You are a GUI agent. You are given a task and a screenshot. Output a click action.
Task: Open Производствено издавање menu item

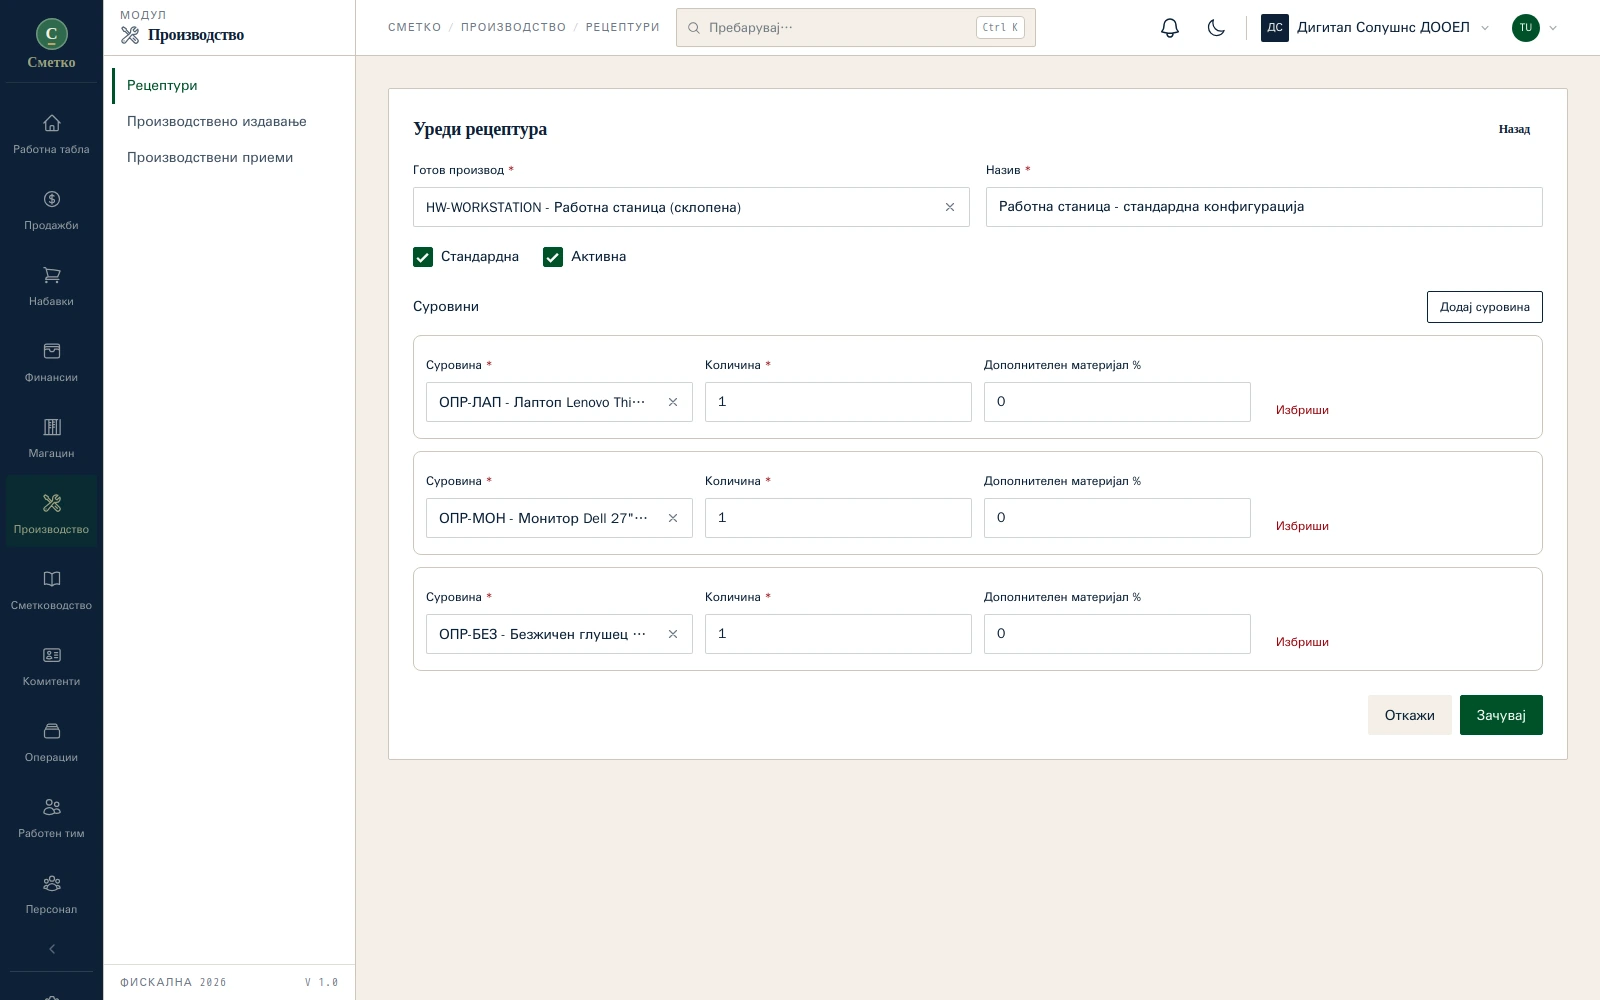(x=217, y=122)
